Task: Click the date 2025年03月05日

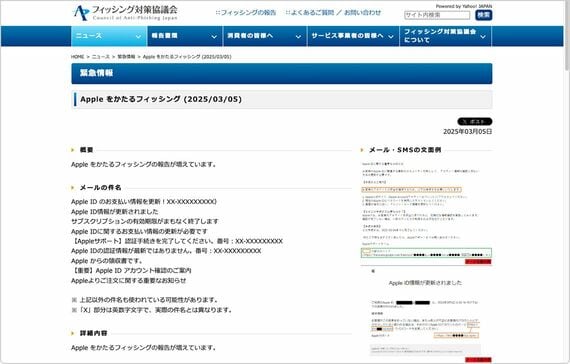Action: click(x=467, y=132)
